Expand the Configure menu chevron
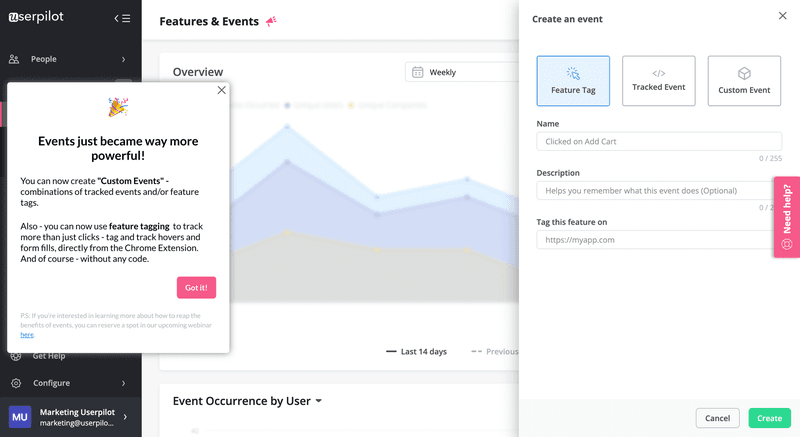The width and height of the screenshot is (800, 437). (123, 383)
